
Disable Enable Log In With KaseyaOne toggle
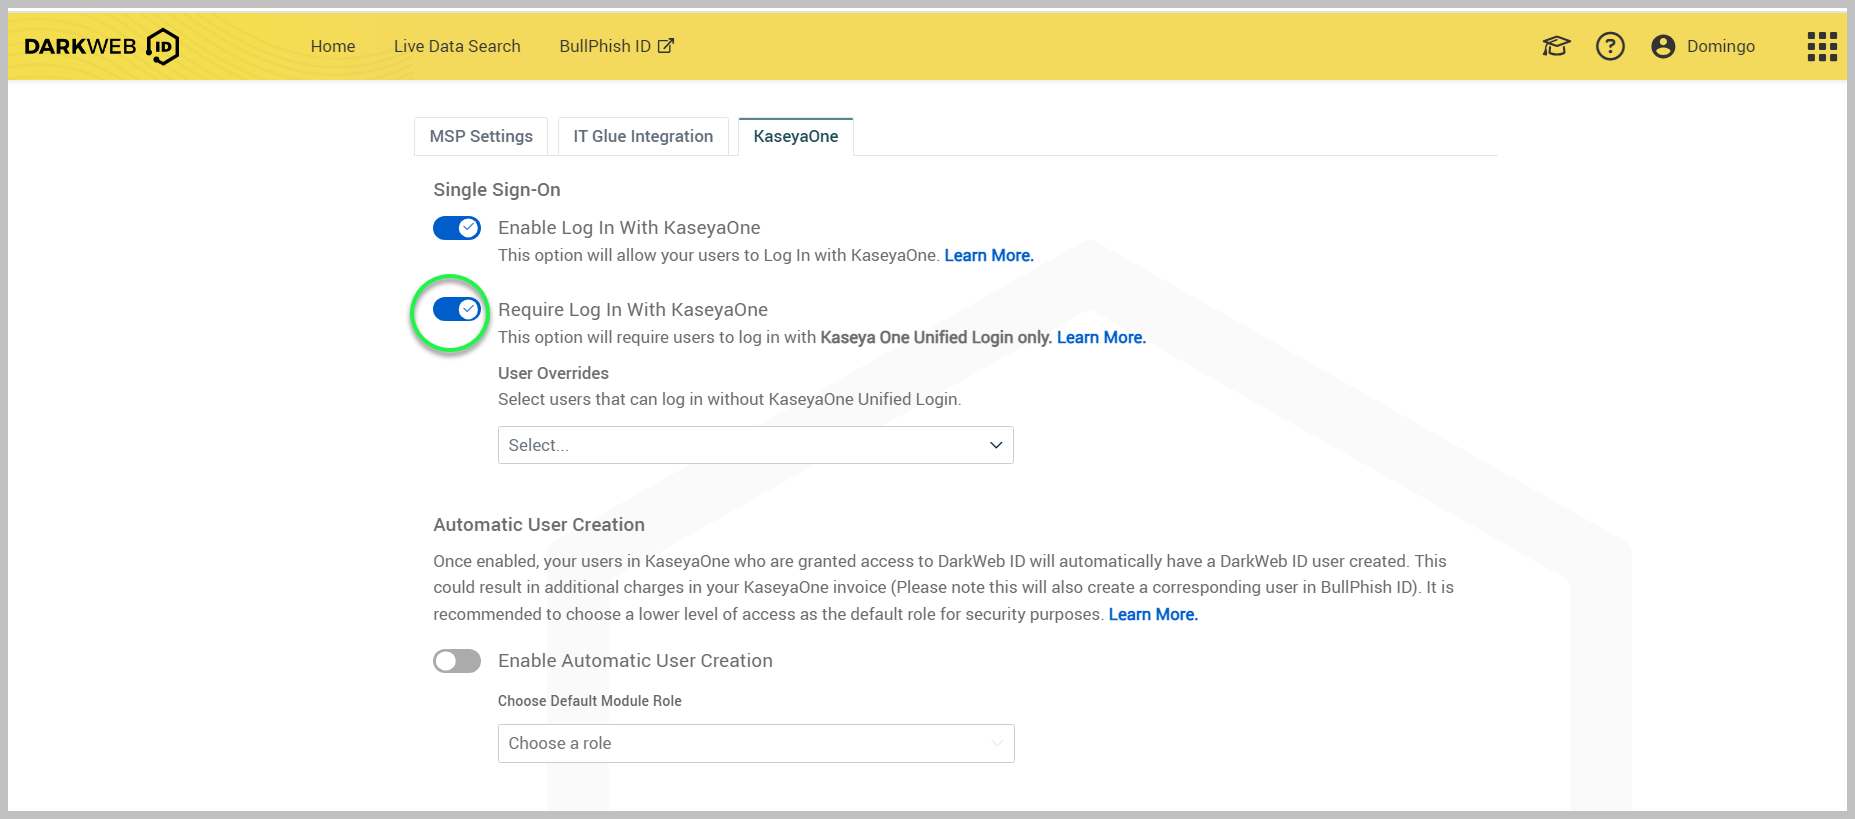click(457, 228)
